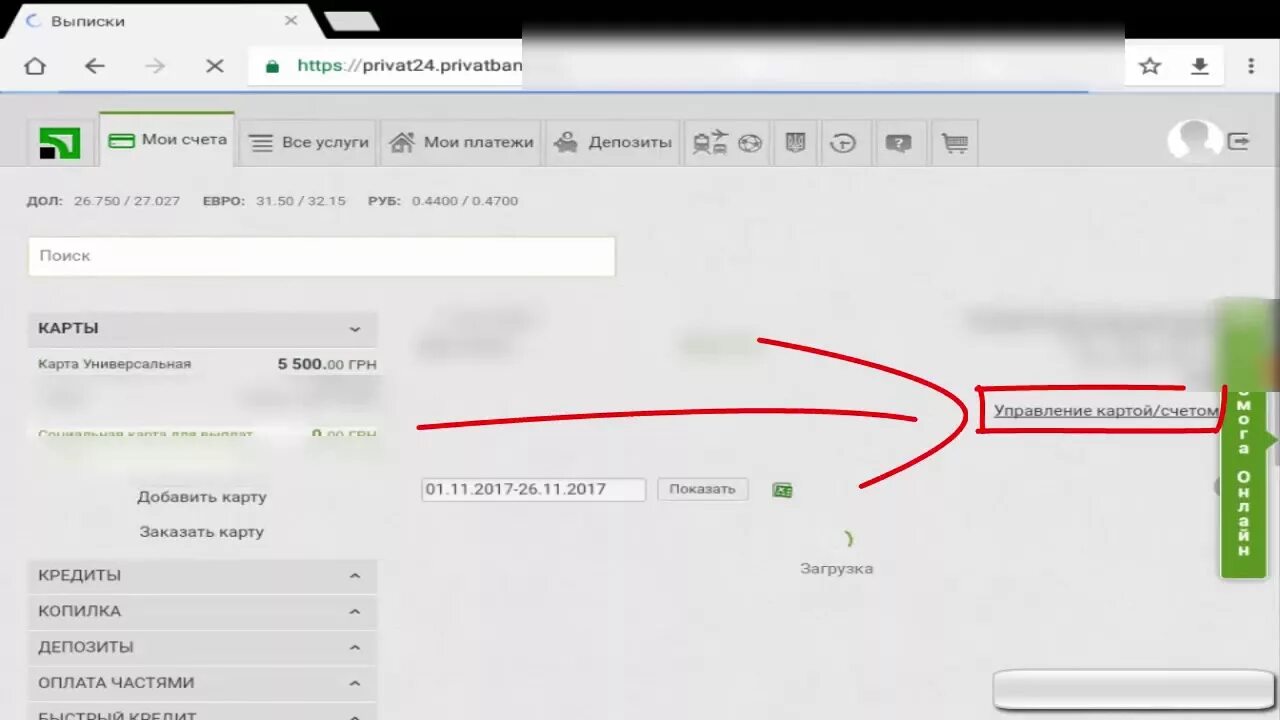Image resolution: width=1280 pixels, height=720 pixels.
Task: Open Управление картой/счетом link
Action: point(1106,411)
